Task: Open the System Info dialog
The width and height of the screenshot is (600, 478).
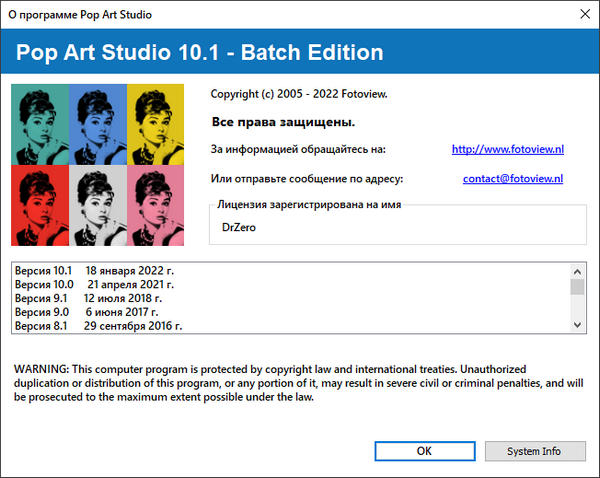Action: 533,451
